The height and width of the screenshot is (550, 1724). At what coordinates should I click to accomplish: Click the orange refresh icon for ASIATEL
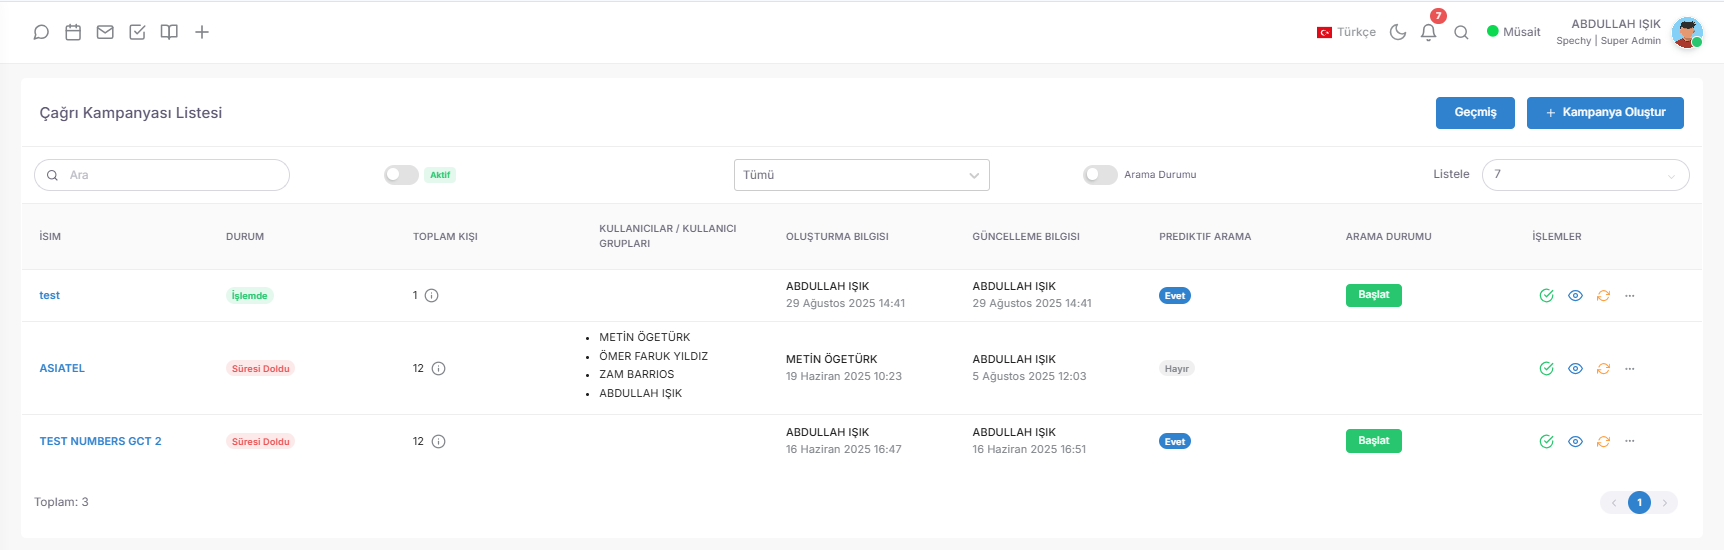pyautogui.click(x=1603, y=368)
